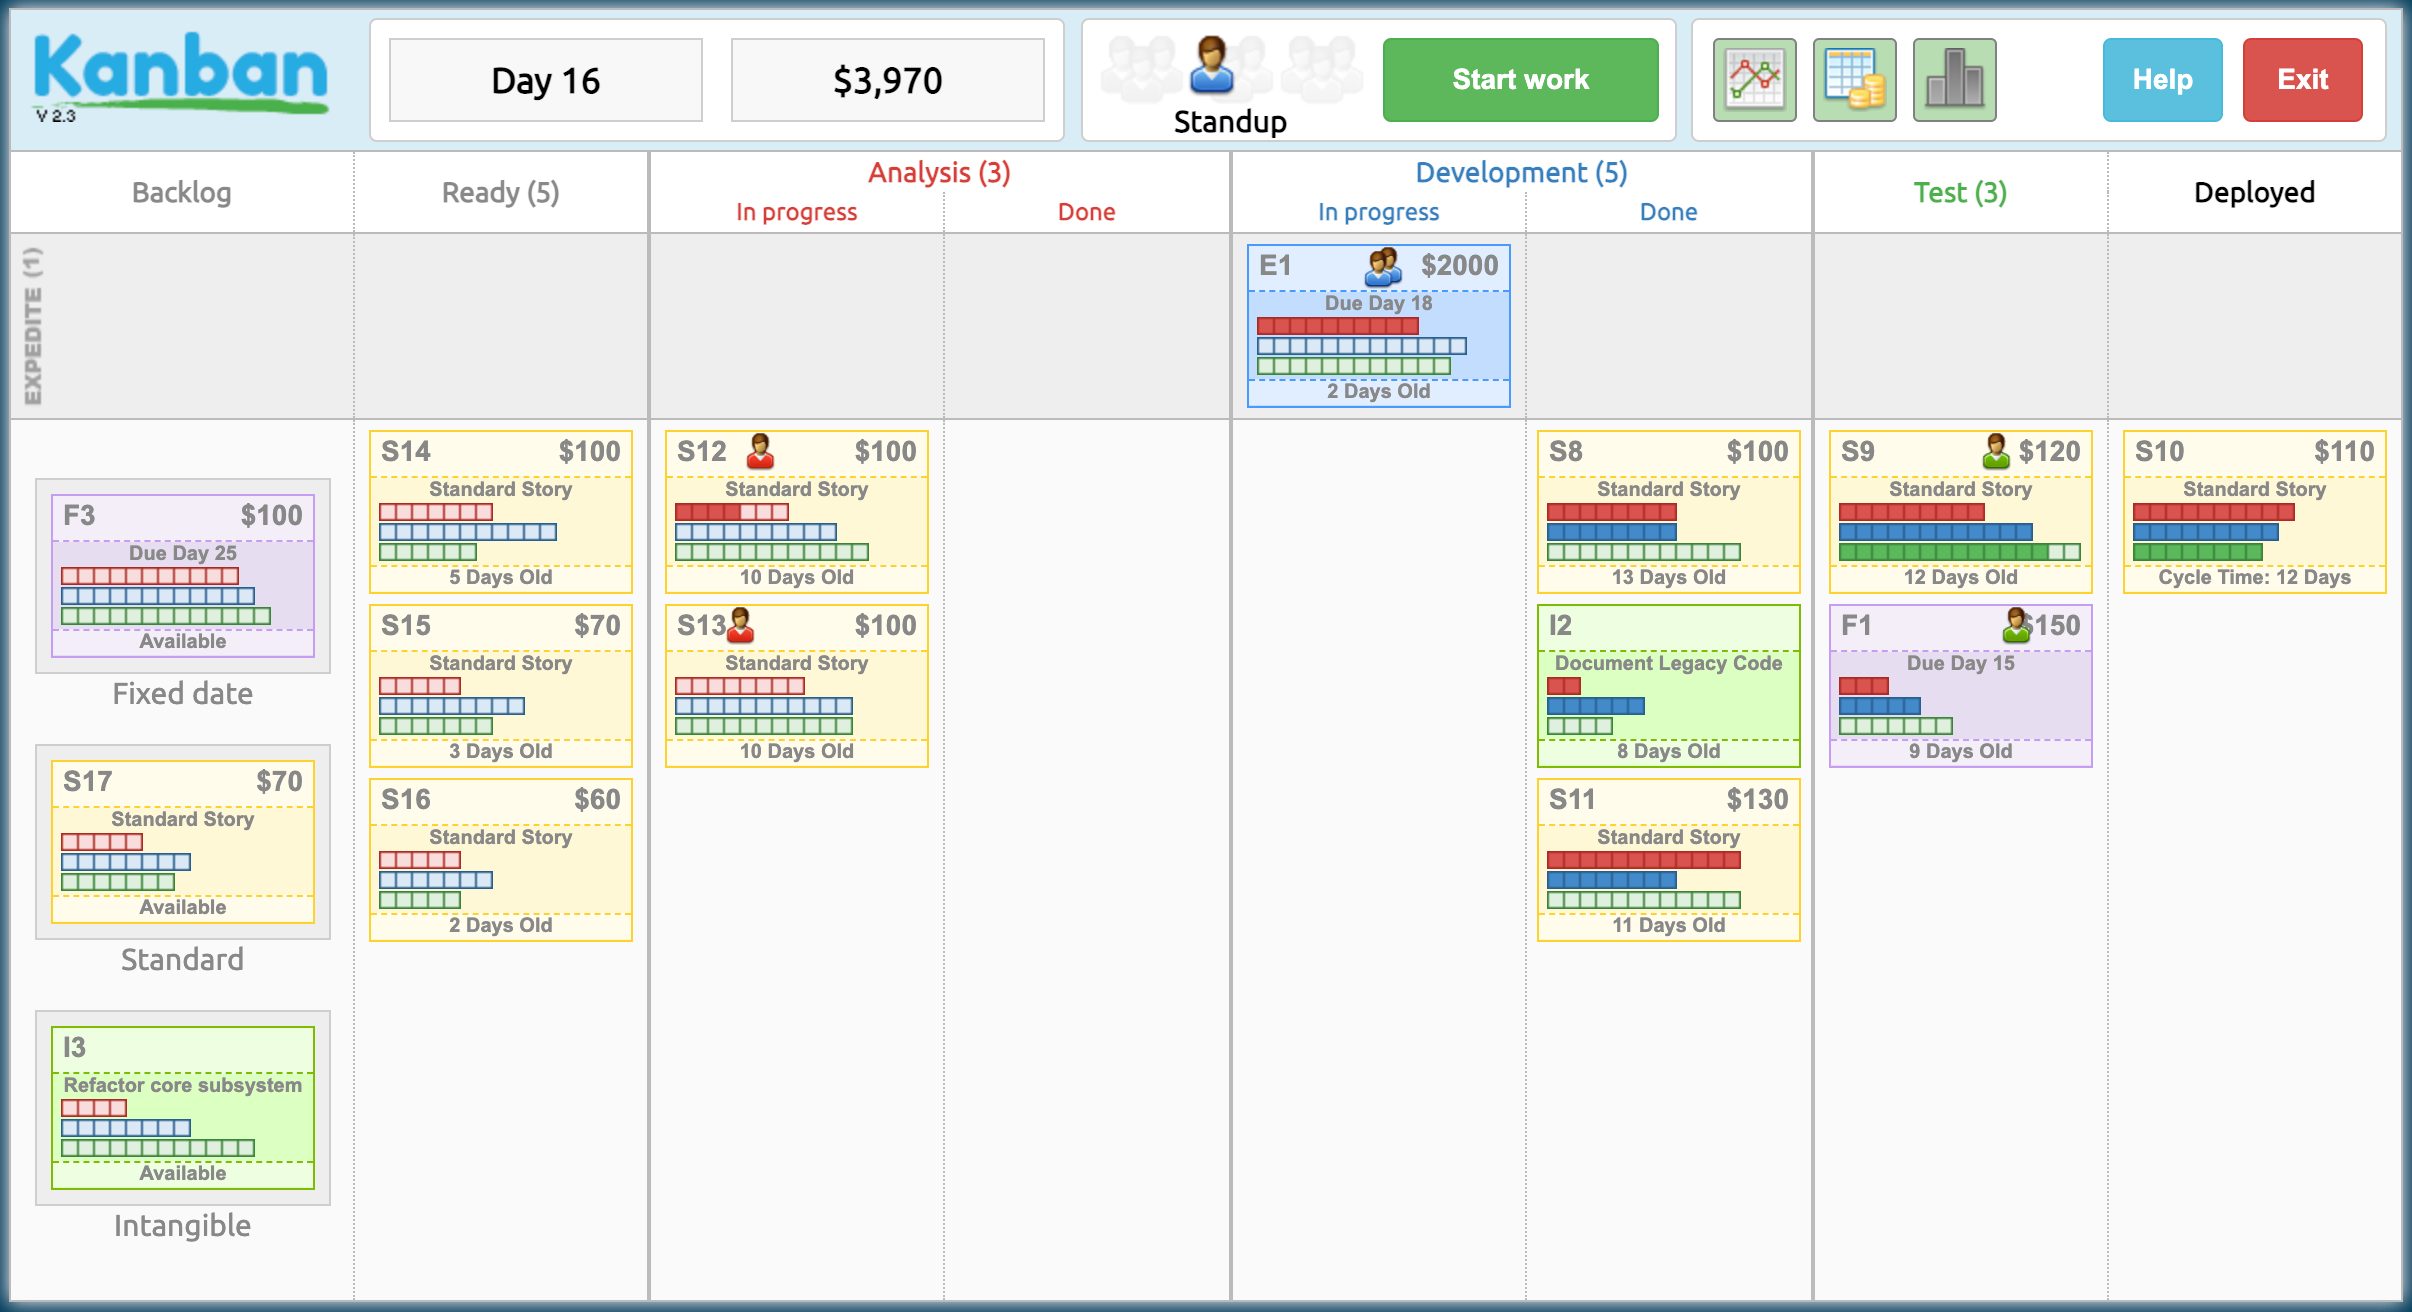Click the red Exit button

coord(2302,80)
